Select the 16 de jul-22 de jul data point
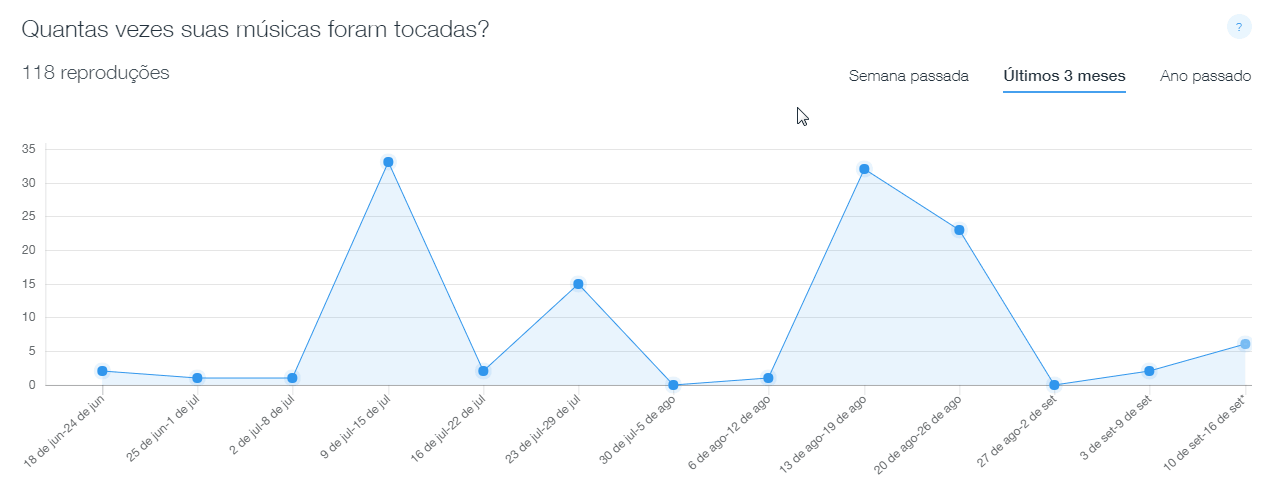Viewport: 1270px width, 485px height. tap(483, 371)
